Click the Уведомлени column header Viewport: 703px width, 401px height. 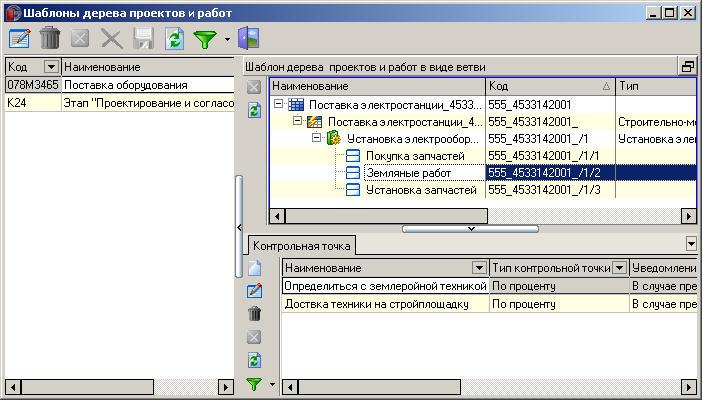(x=663, y=268)
